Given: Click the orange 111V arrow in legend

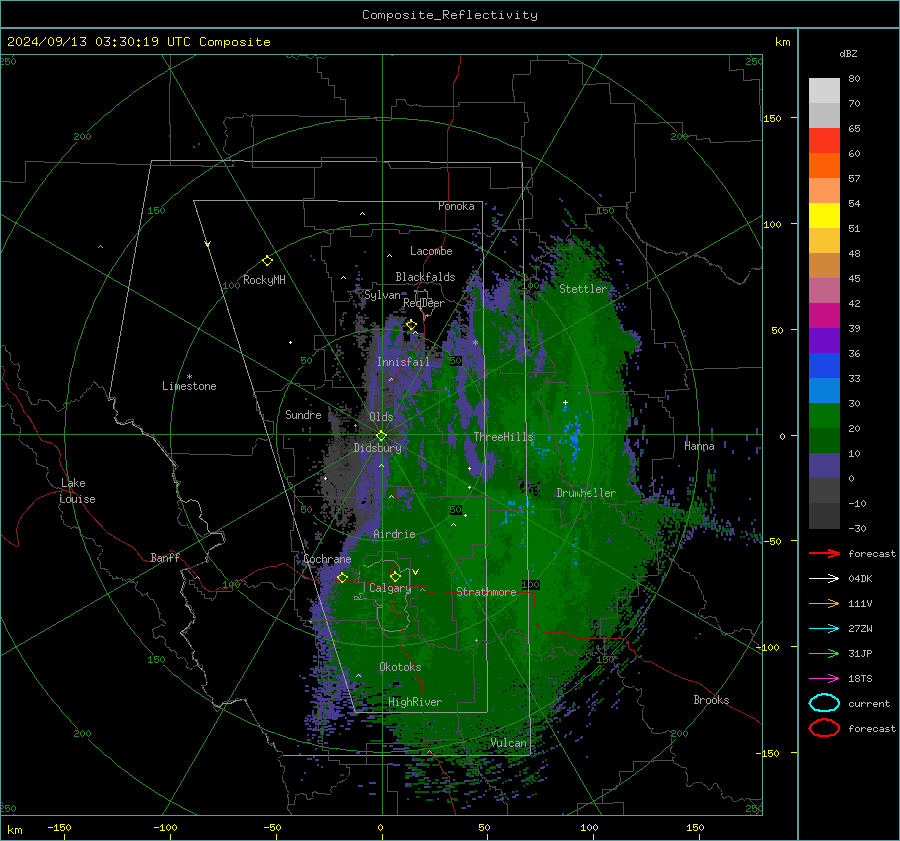Looking at the screenshot, I should point(824,603).
